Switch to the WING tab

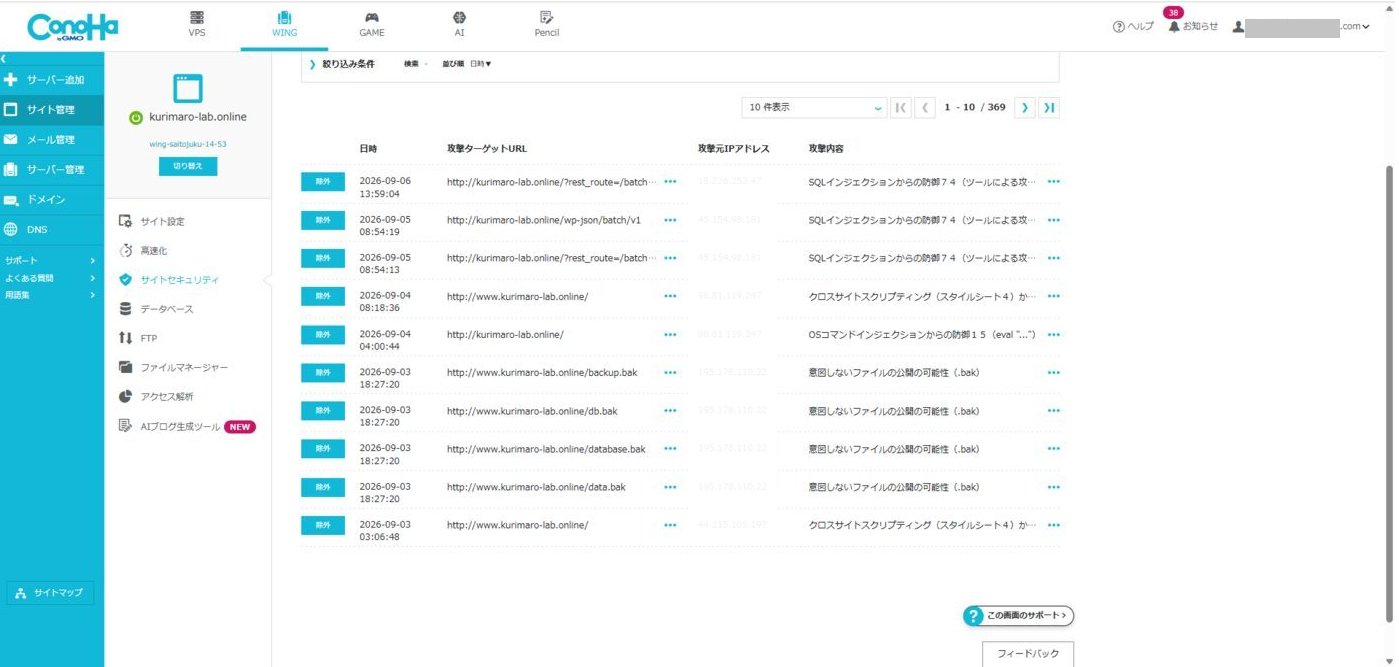(x=284, y=24)
